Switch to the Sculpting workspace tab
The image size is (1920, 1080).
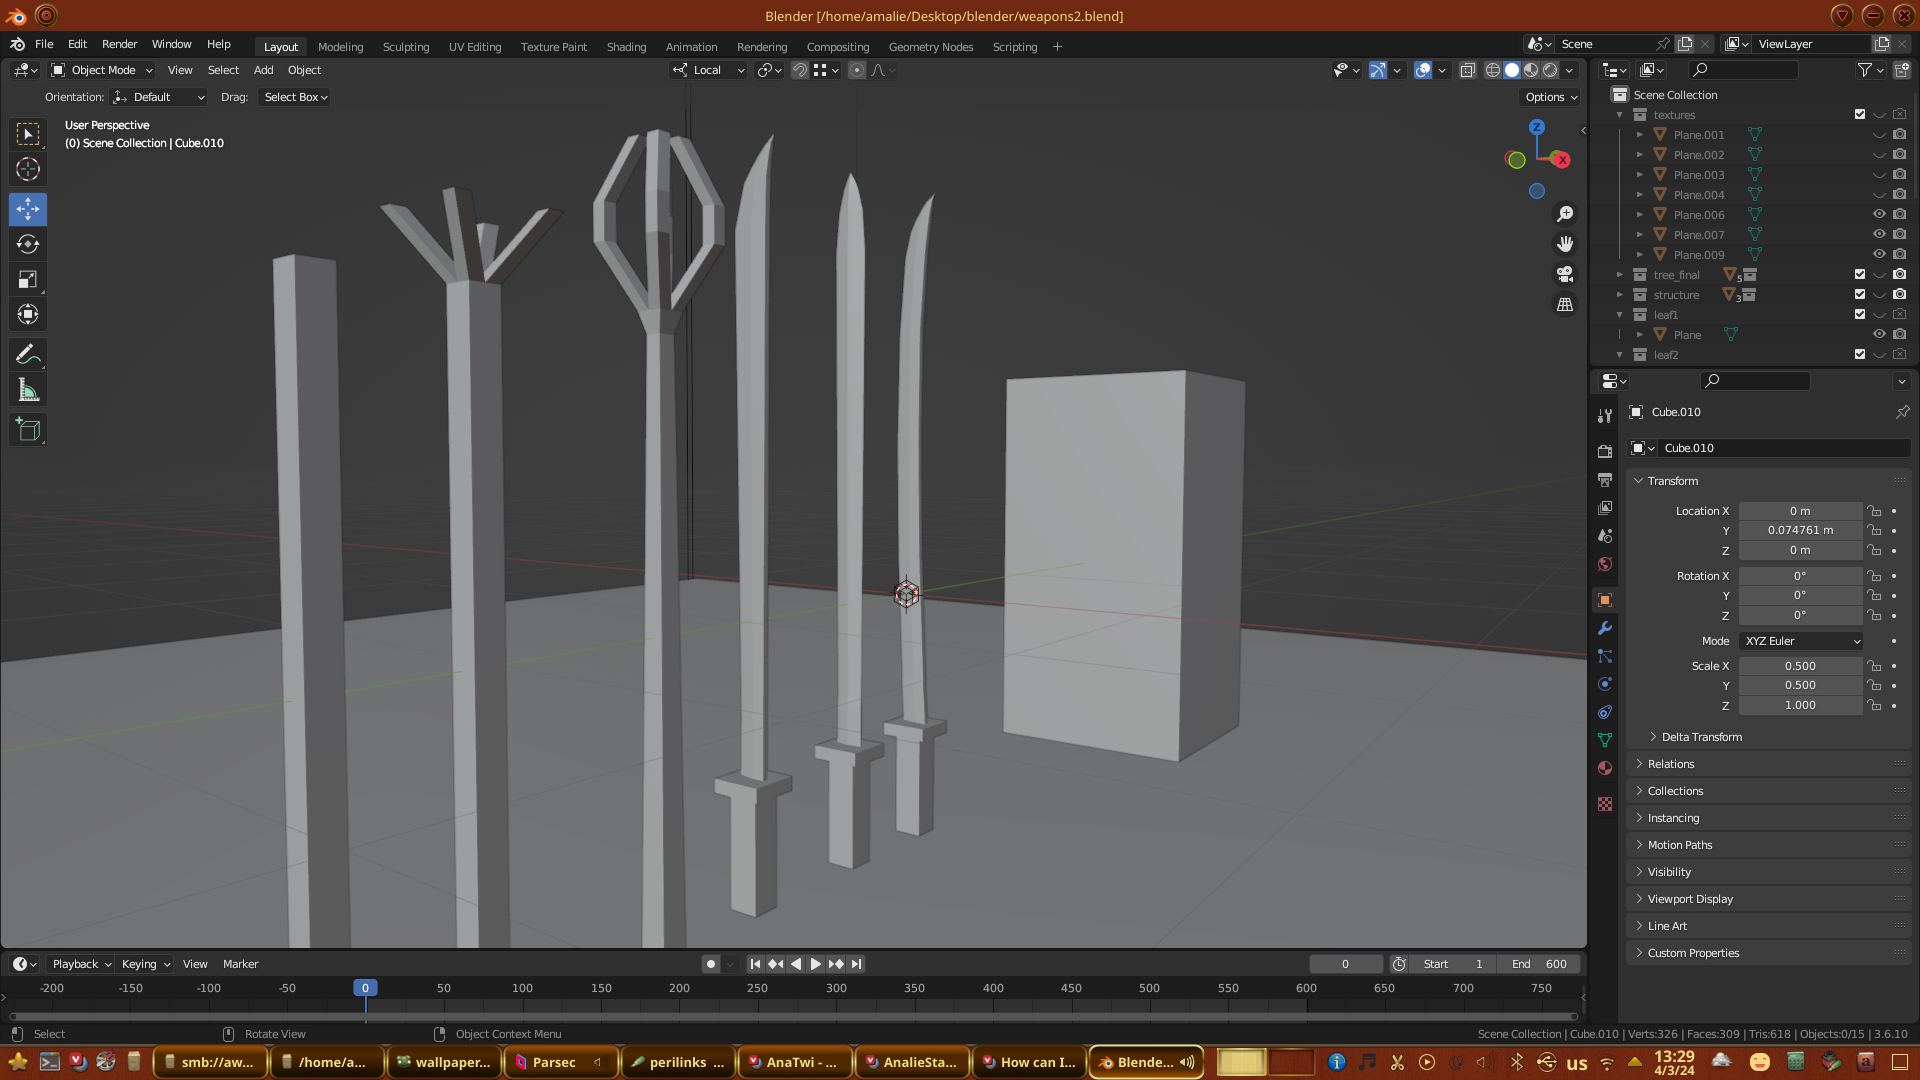coord(405,47)
